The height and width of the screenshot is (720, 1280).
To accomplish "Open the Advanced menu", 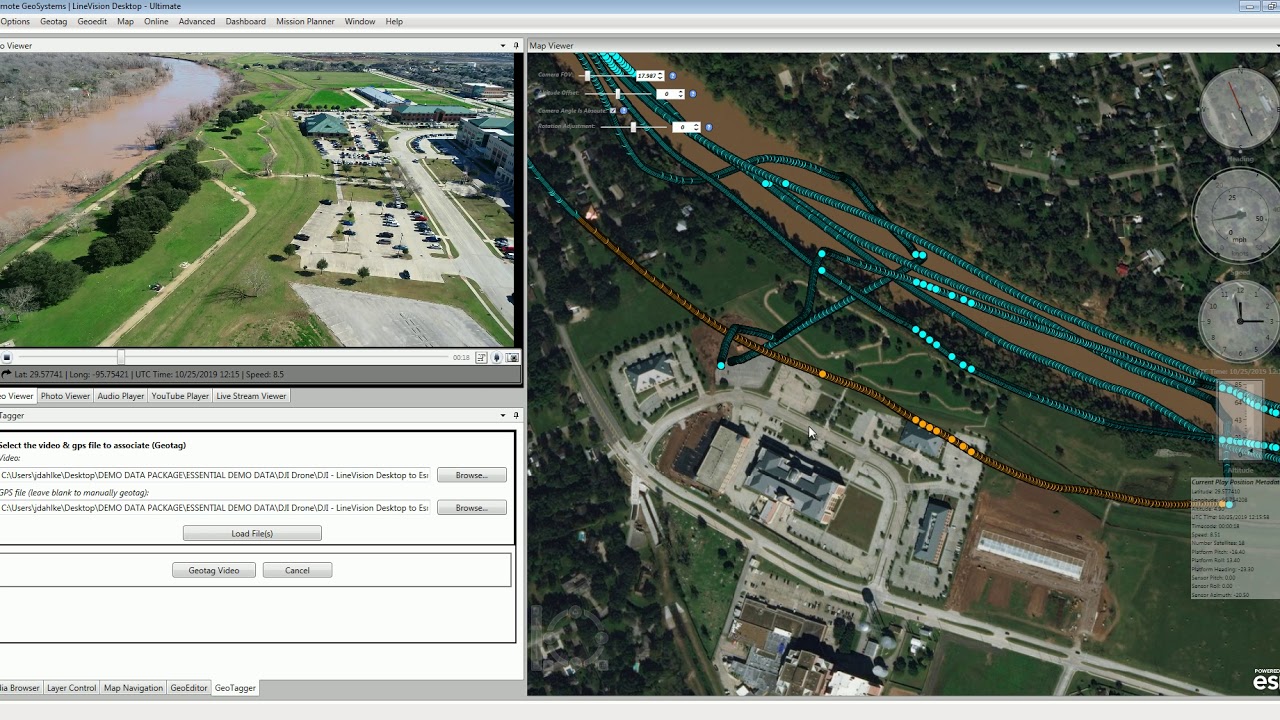I will coord(197,21).
